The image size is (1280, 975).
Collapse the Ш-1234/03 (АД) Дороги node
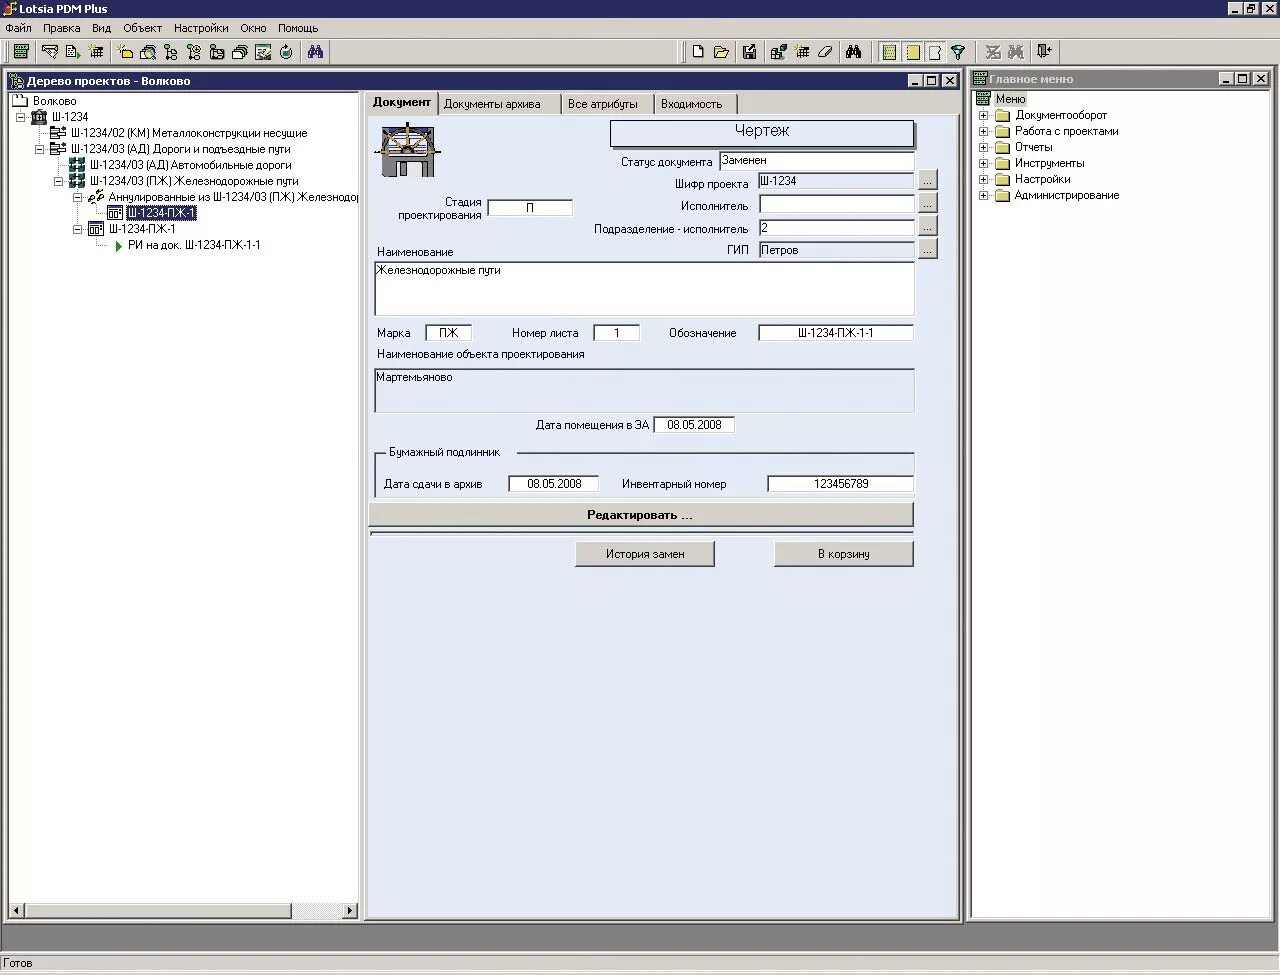39,149
